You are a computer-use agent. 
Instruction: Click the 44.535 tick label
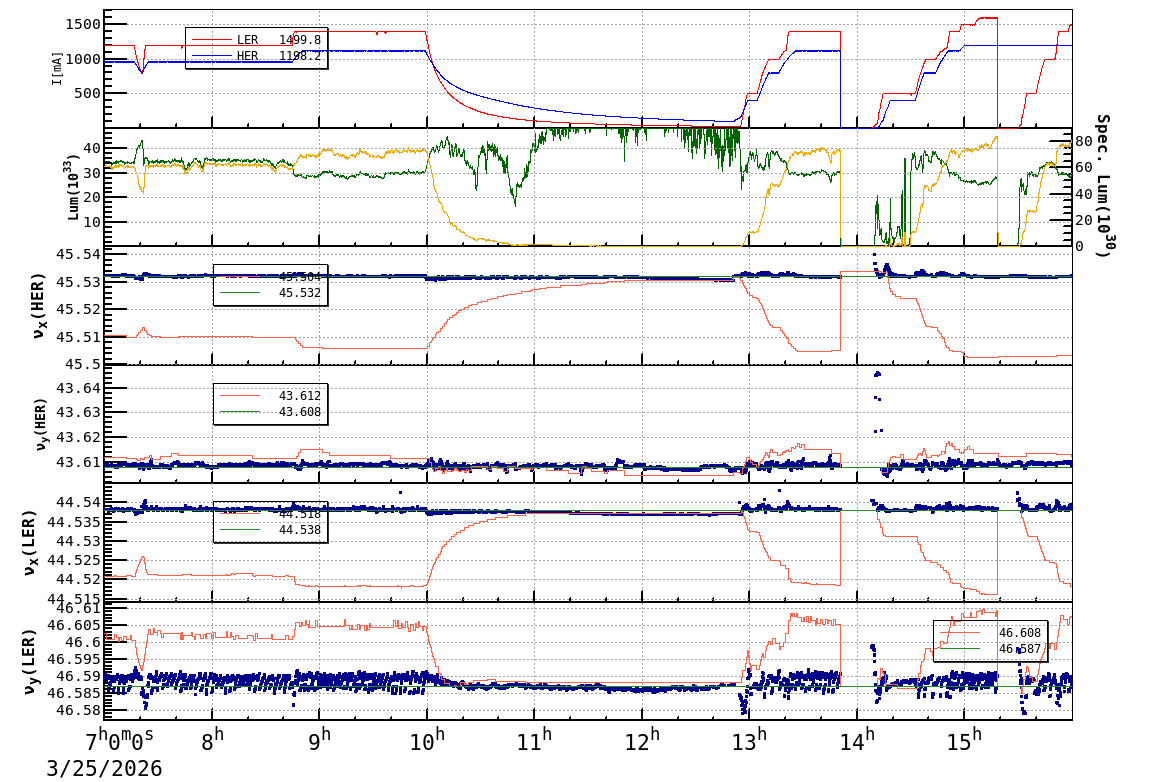(x=74, y=522)
